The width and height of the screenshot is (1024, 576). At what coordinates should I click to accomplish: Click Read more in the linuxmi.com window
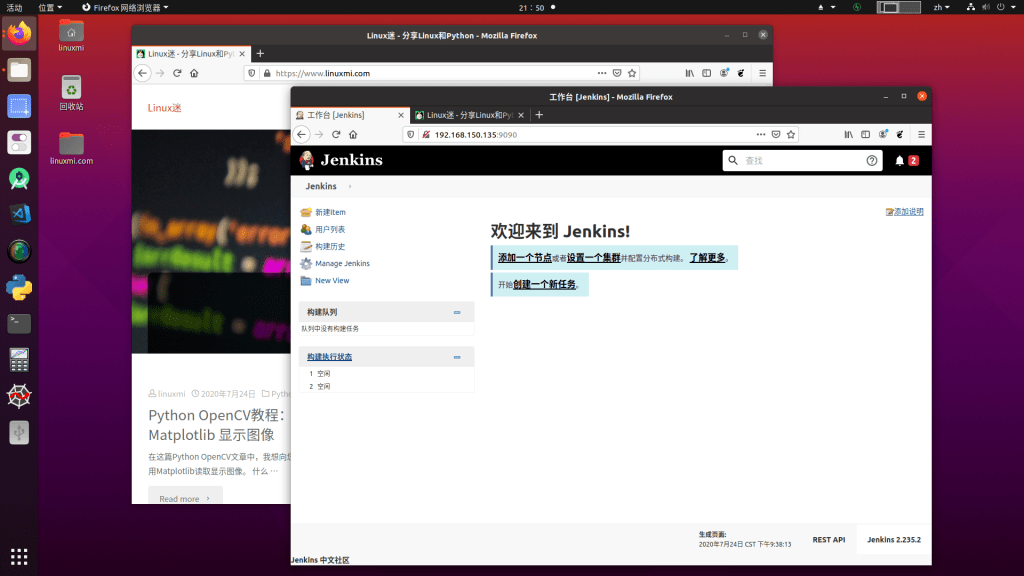point(185,498)
